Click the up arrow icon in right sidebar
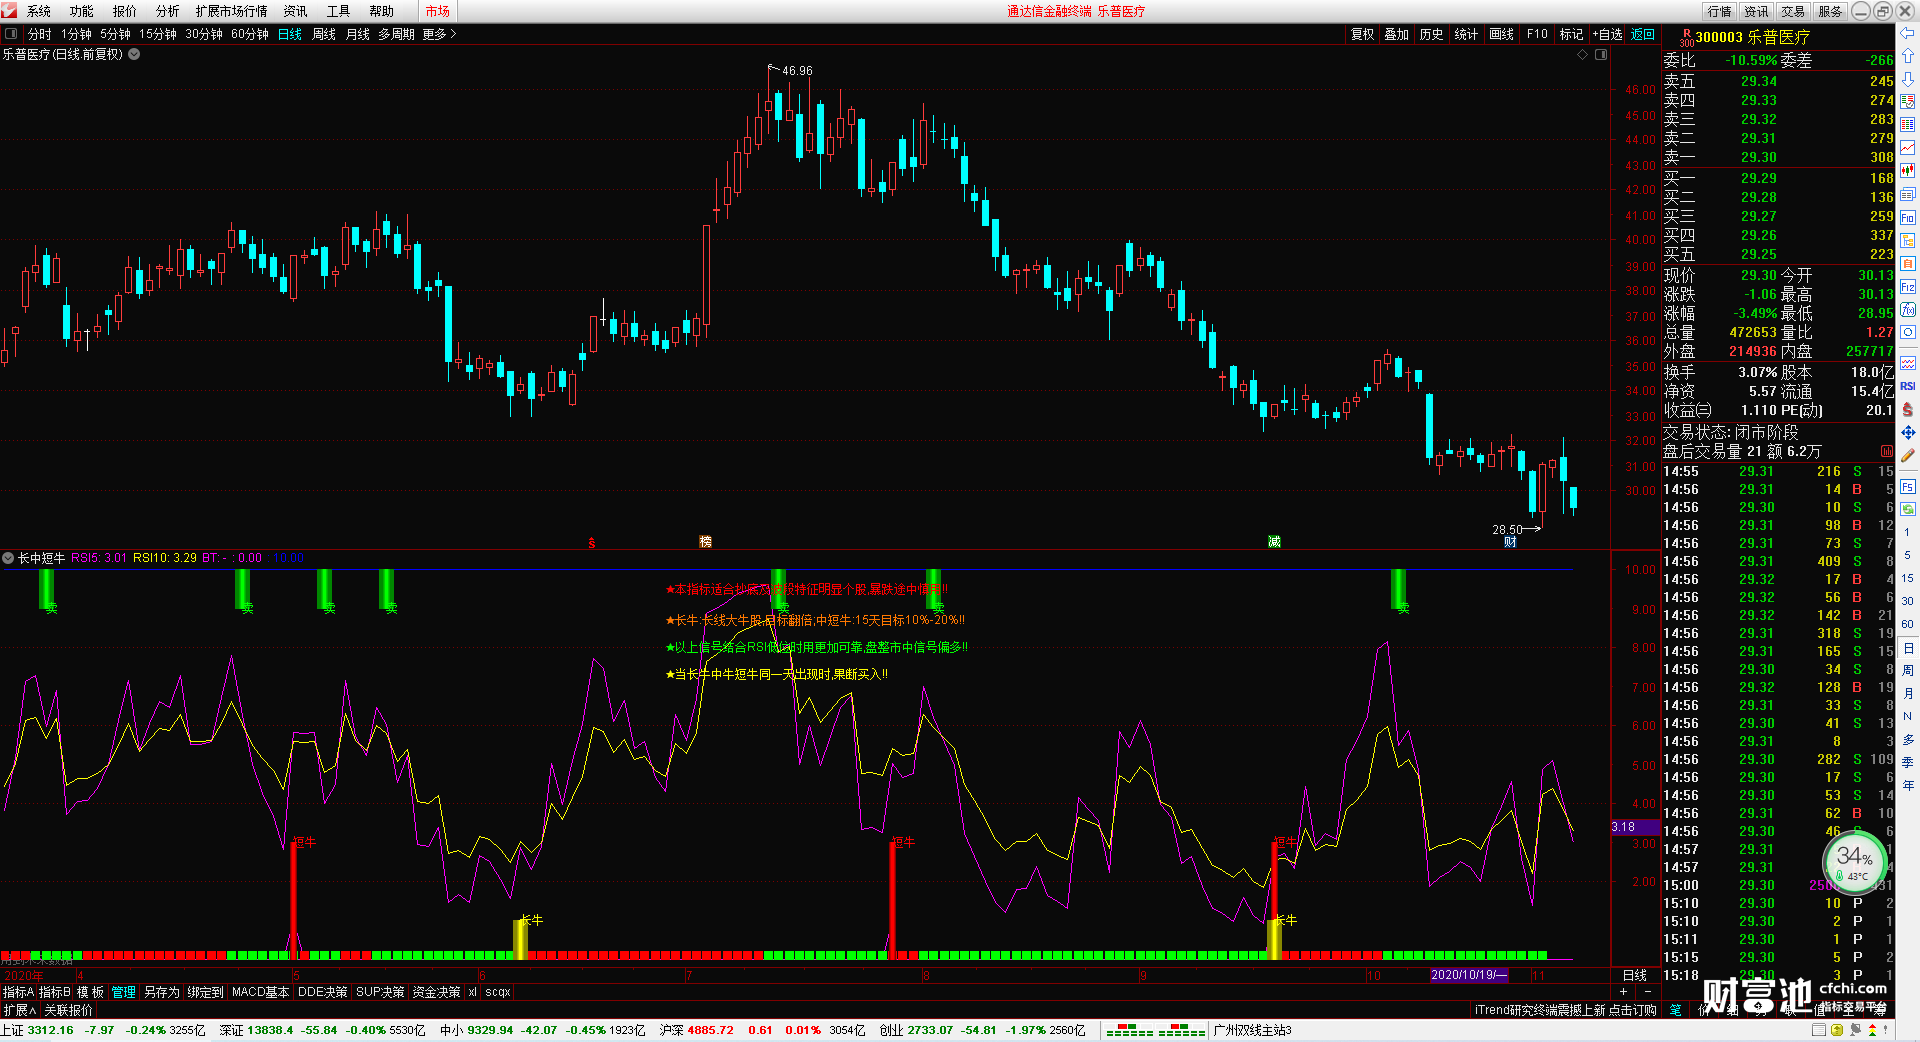 coord(1908,56)
